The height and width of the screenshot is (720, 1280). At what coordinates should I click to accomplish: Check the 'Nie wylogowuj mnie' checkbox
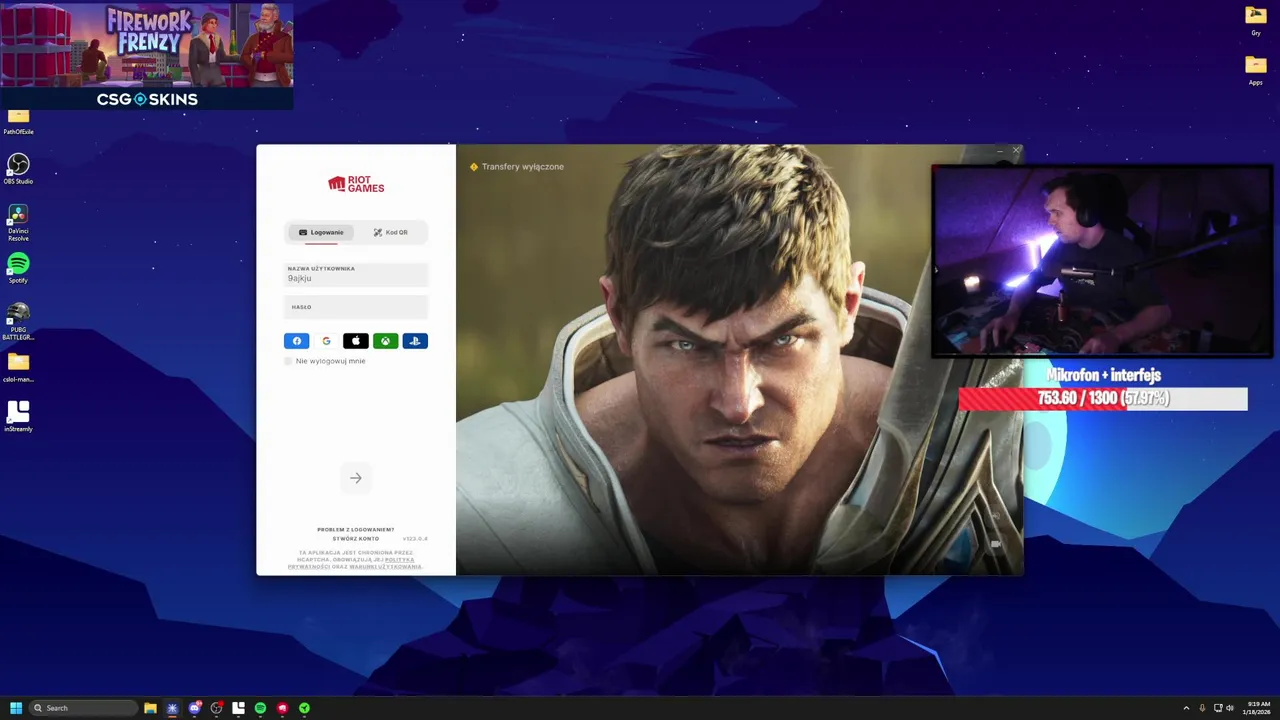[x=289, y=361]
